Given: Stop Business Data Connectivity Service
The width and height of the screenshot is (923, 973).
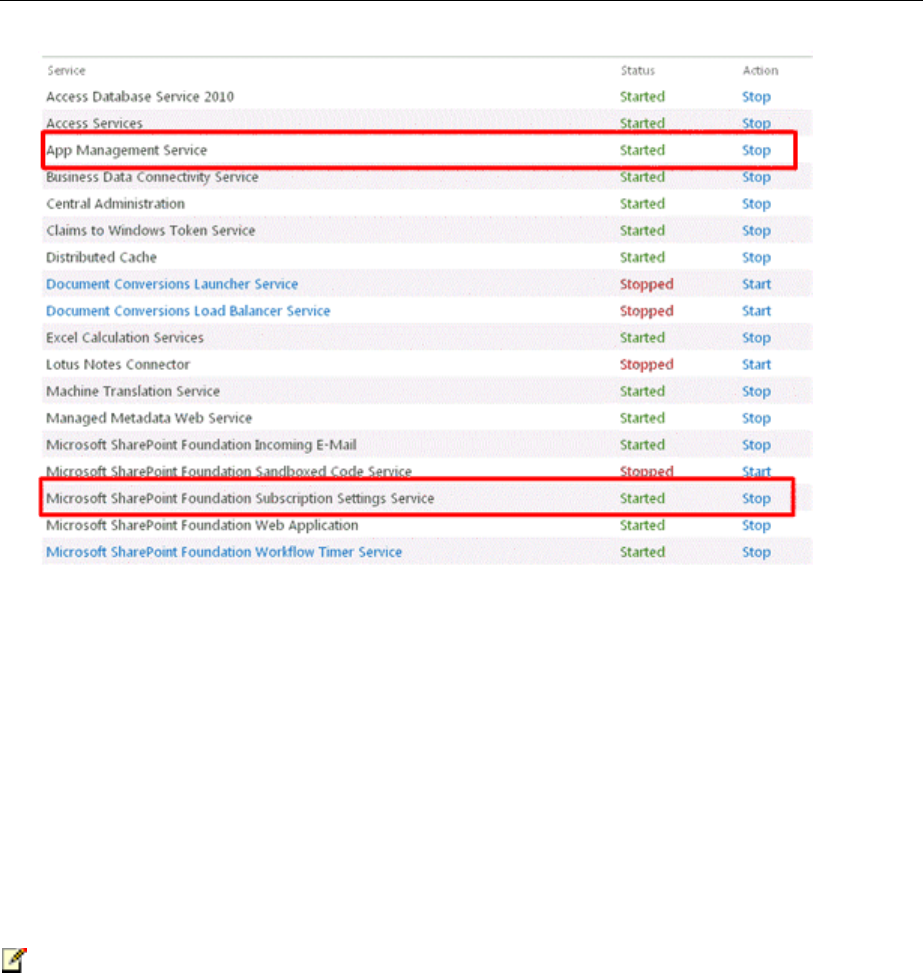Looking at the screenshot, I should (756, 177).
